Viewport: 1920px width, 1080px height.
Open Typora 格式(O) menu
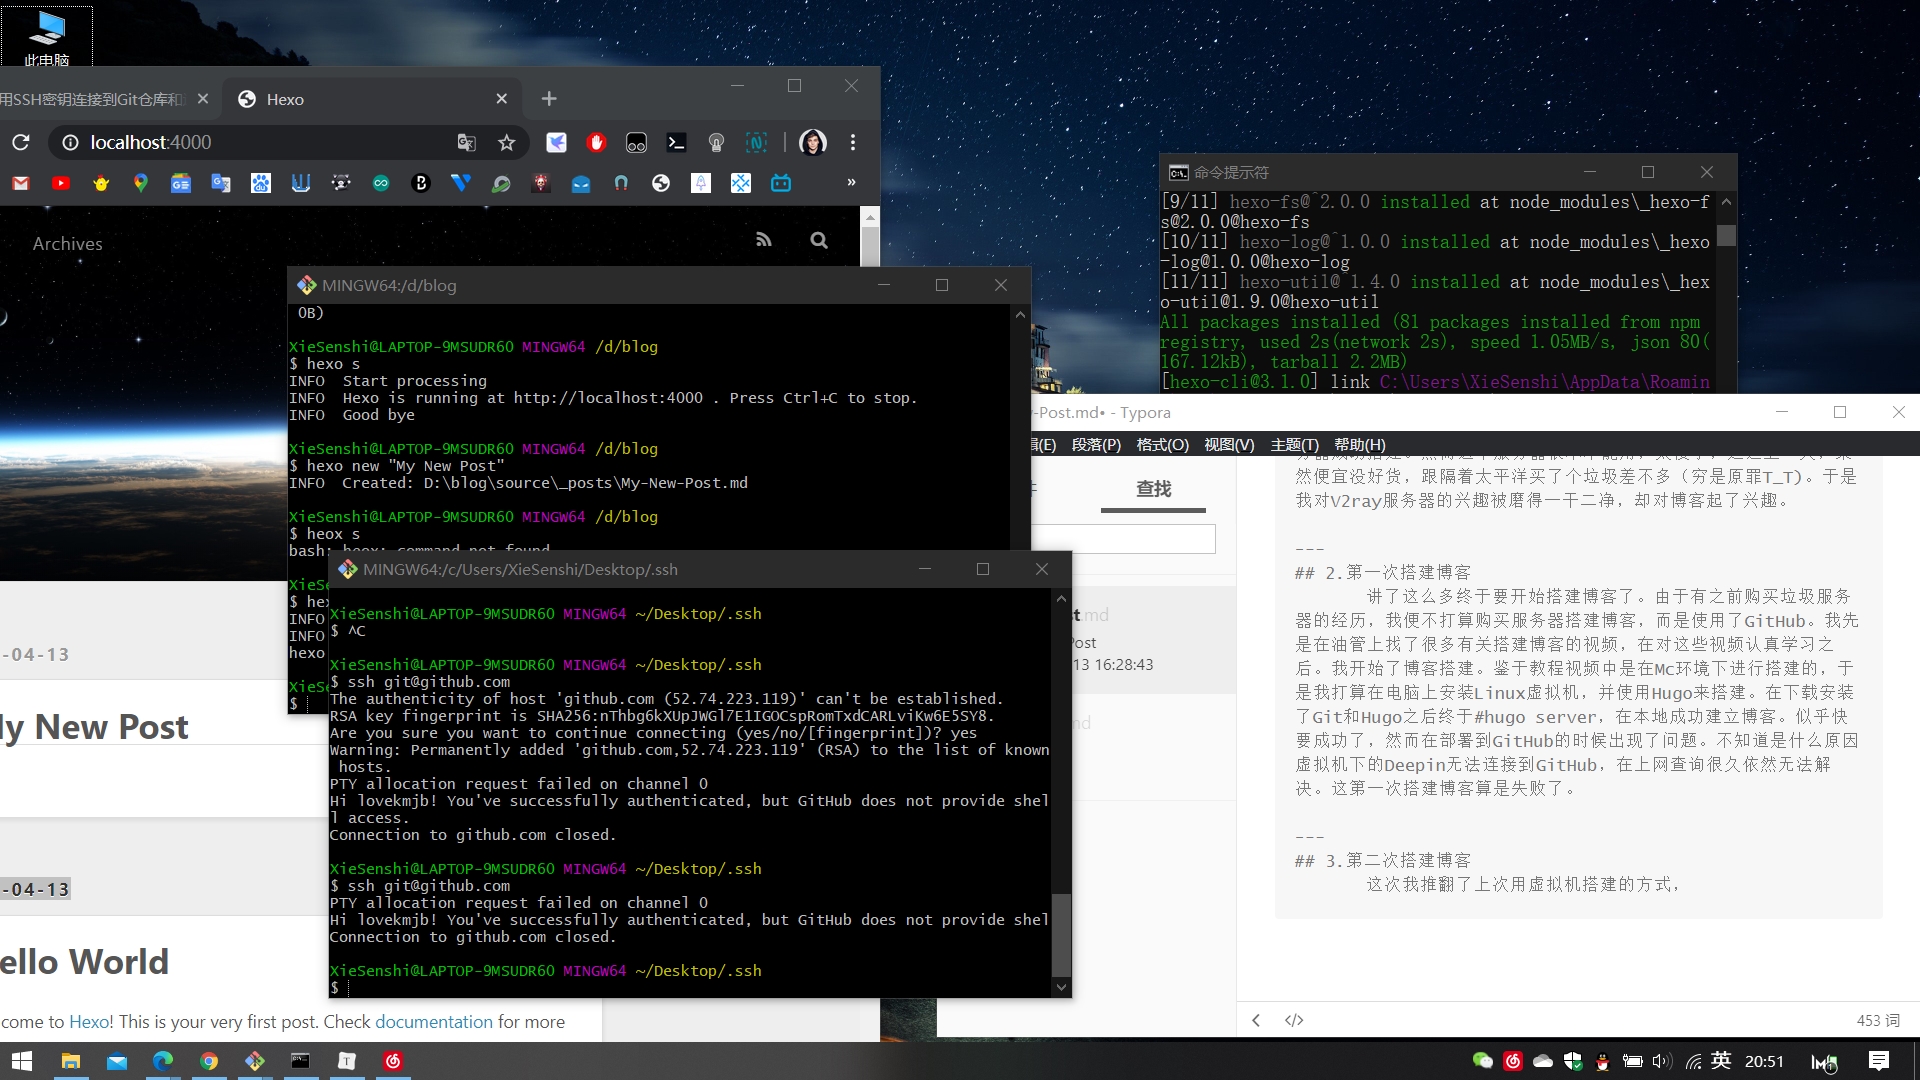[1162, 445]
